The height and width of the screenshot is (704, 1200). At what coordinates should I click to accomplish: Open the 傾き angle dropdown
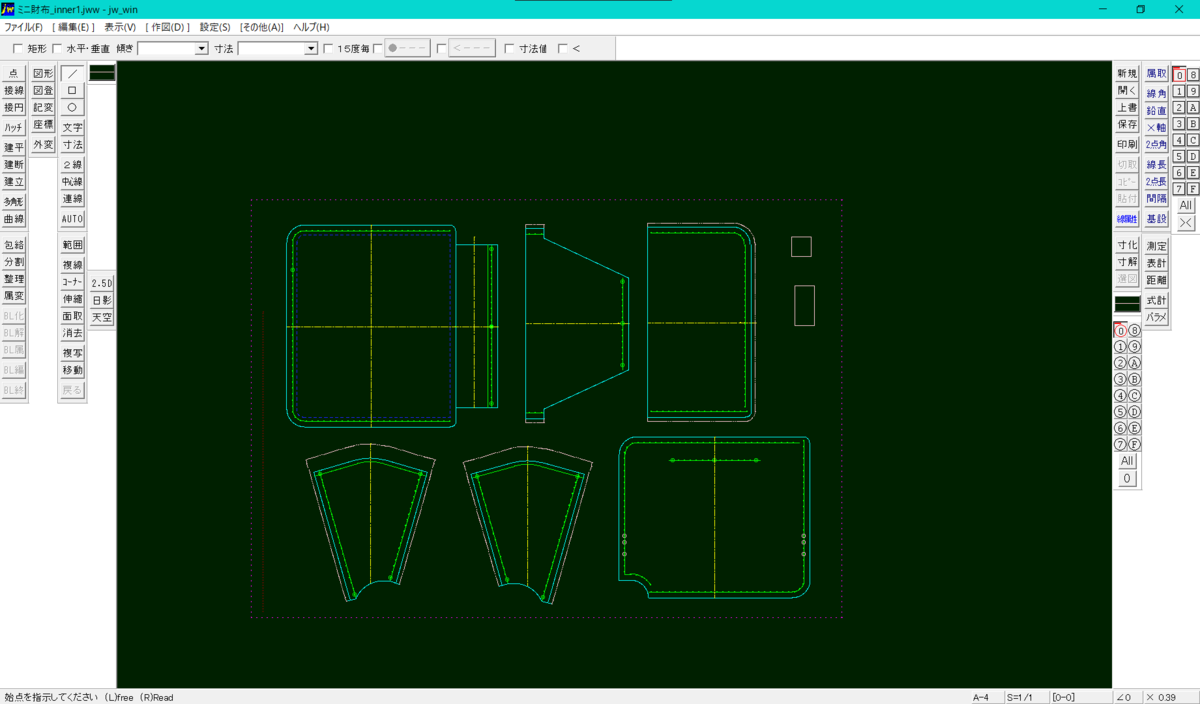point(202,48)
